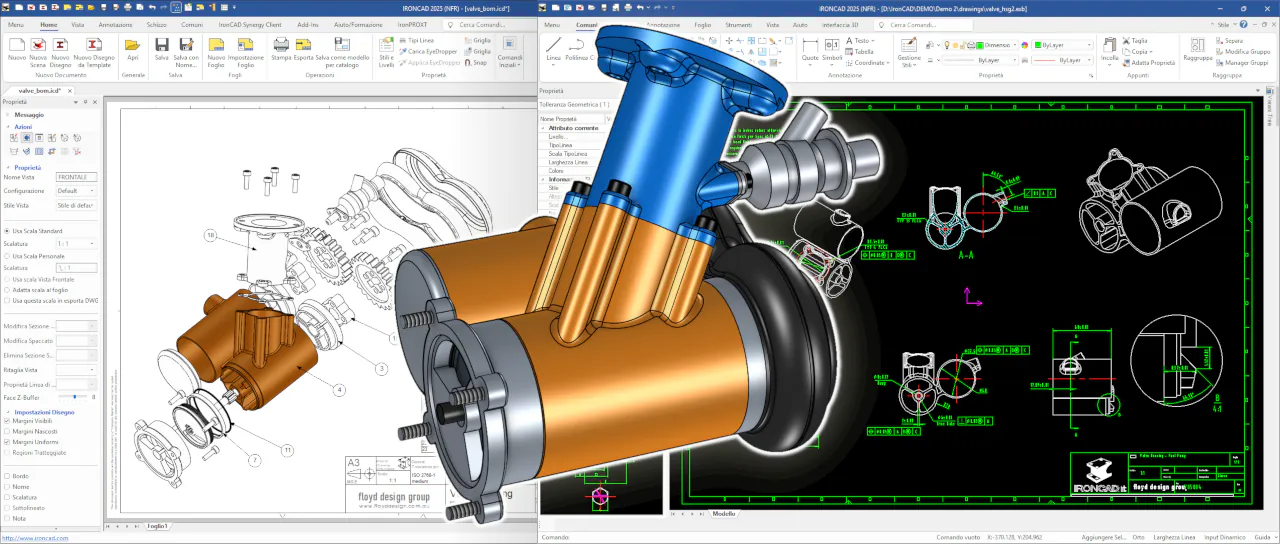This screenshot has height=544, width=1280.
Task: Uncheck the Margini Visibili checkbox
Action: pos(8,421)
